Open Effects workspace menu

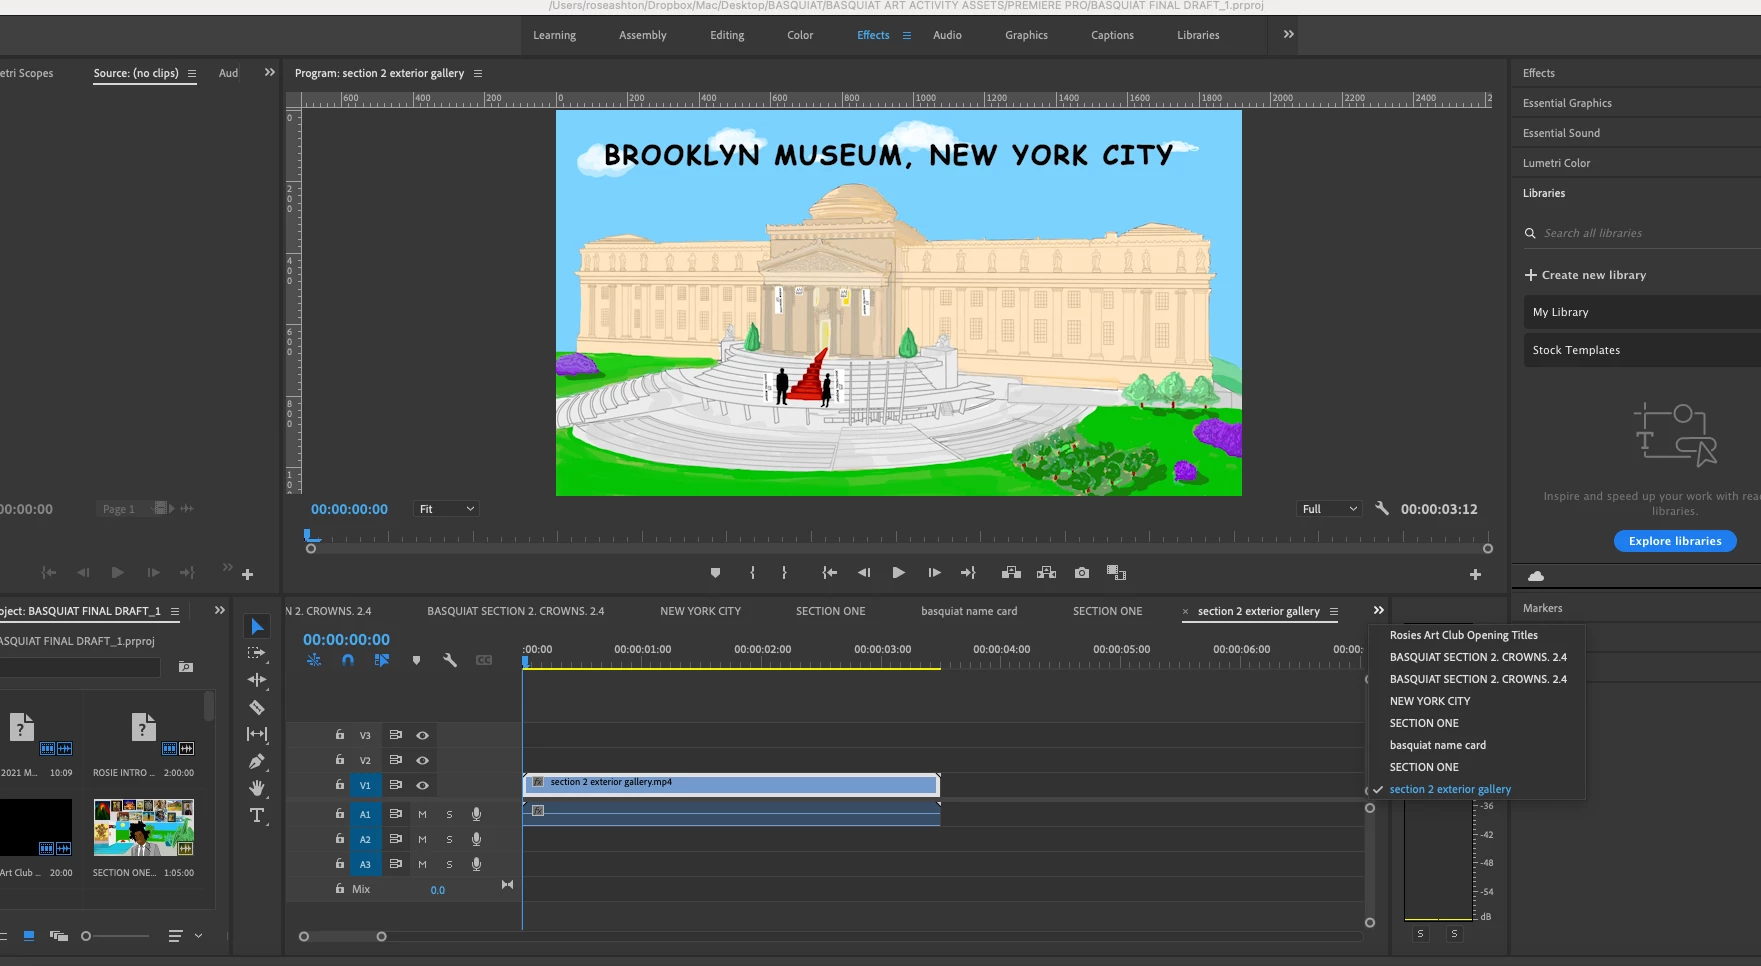[907, 35]
